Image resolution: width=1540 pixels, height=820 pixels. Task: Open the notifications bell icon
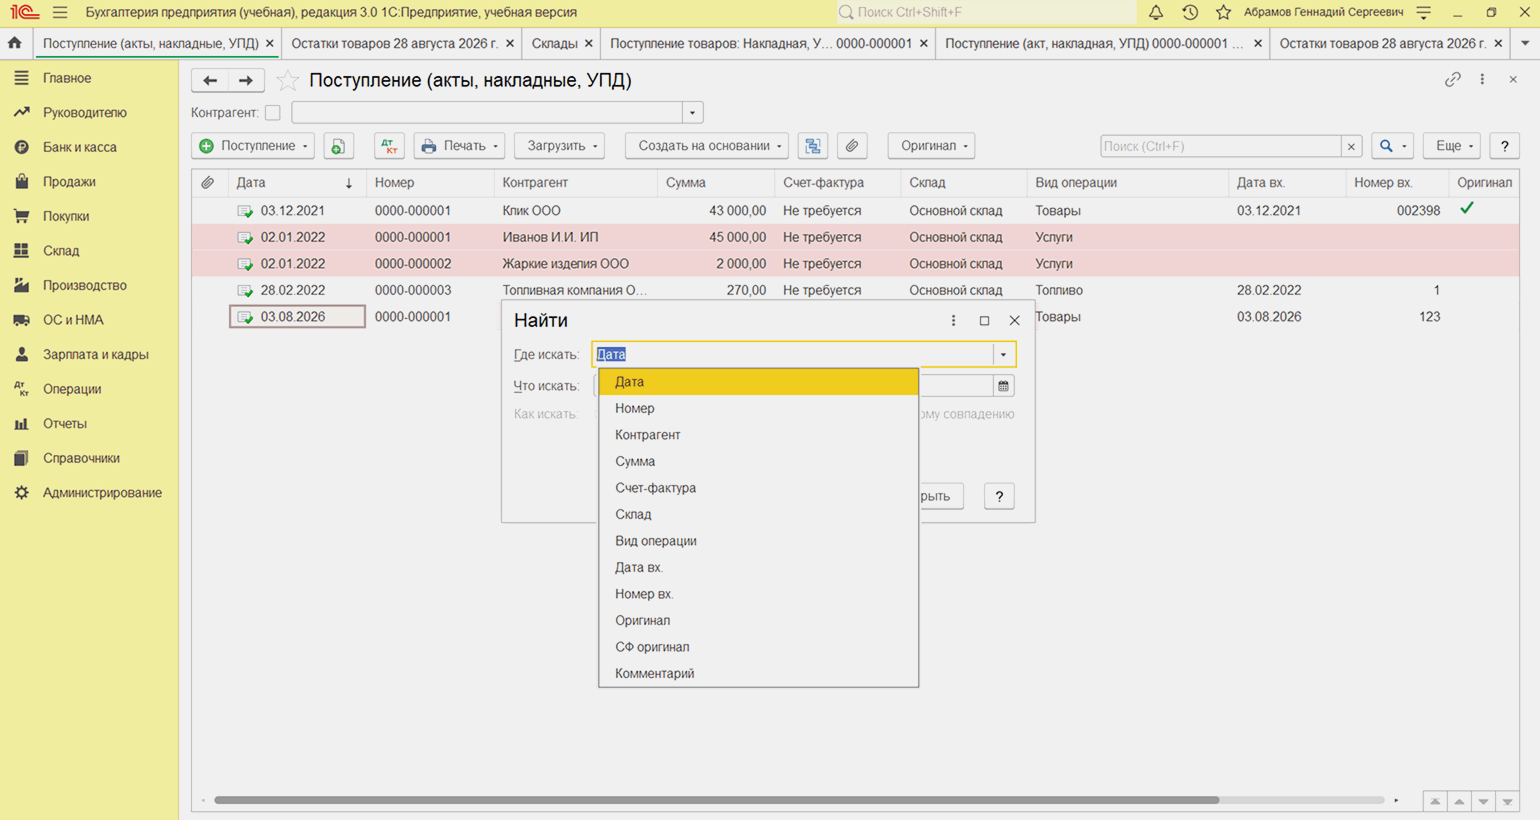click(1155, 12)
